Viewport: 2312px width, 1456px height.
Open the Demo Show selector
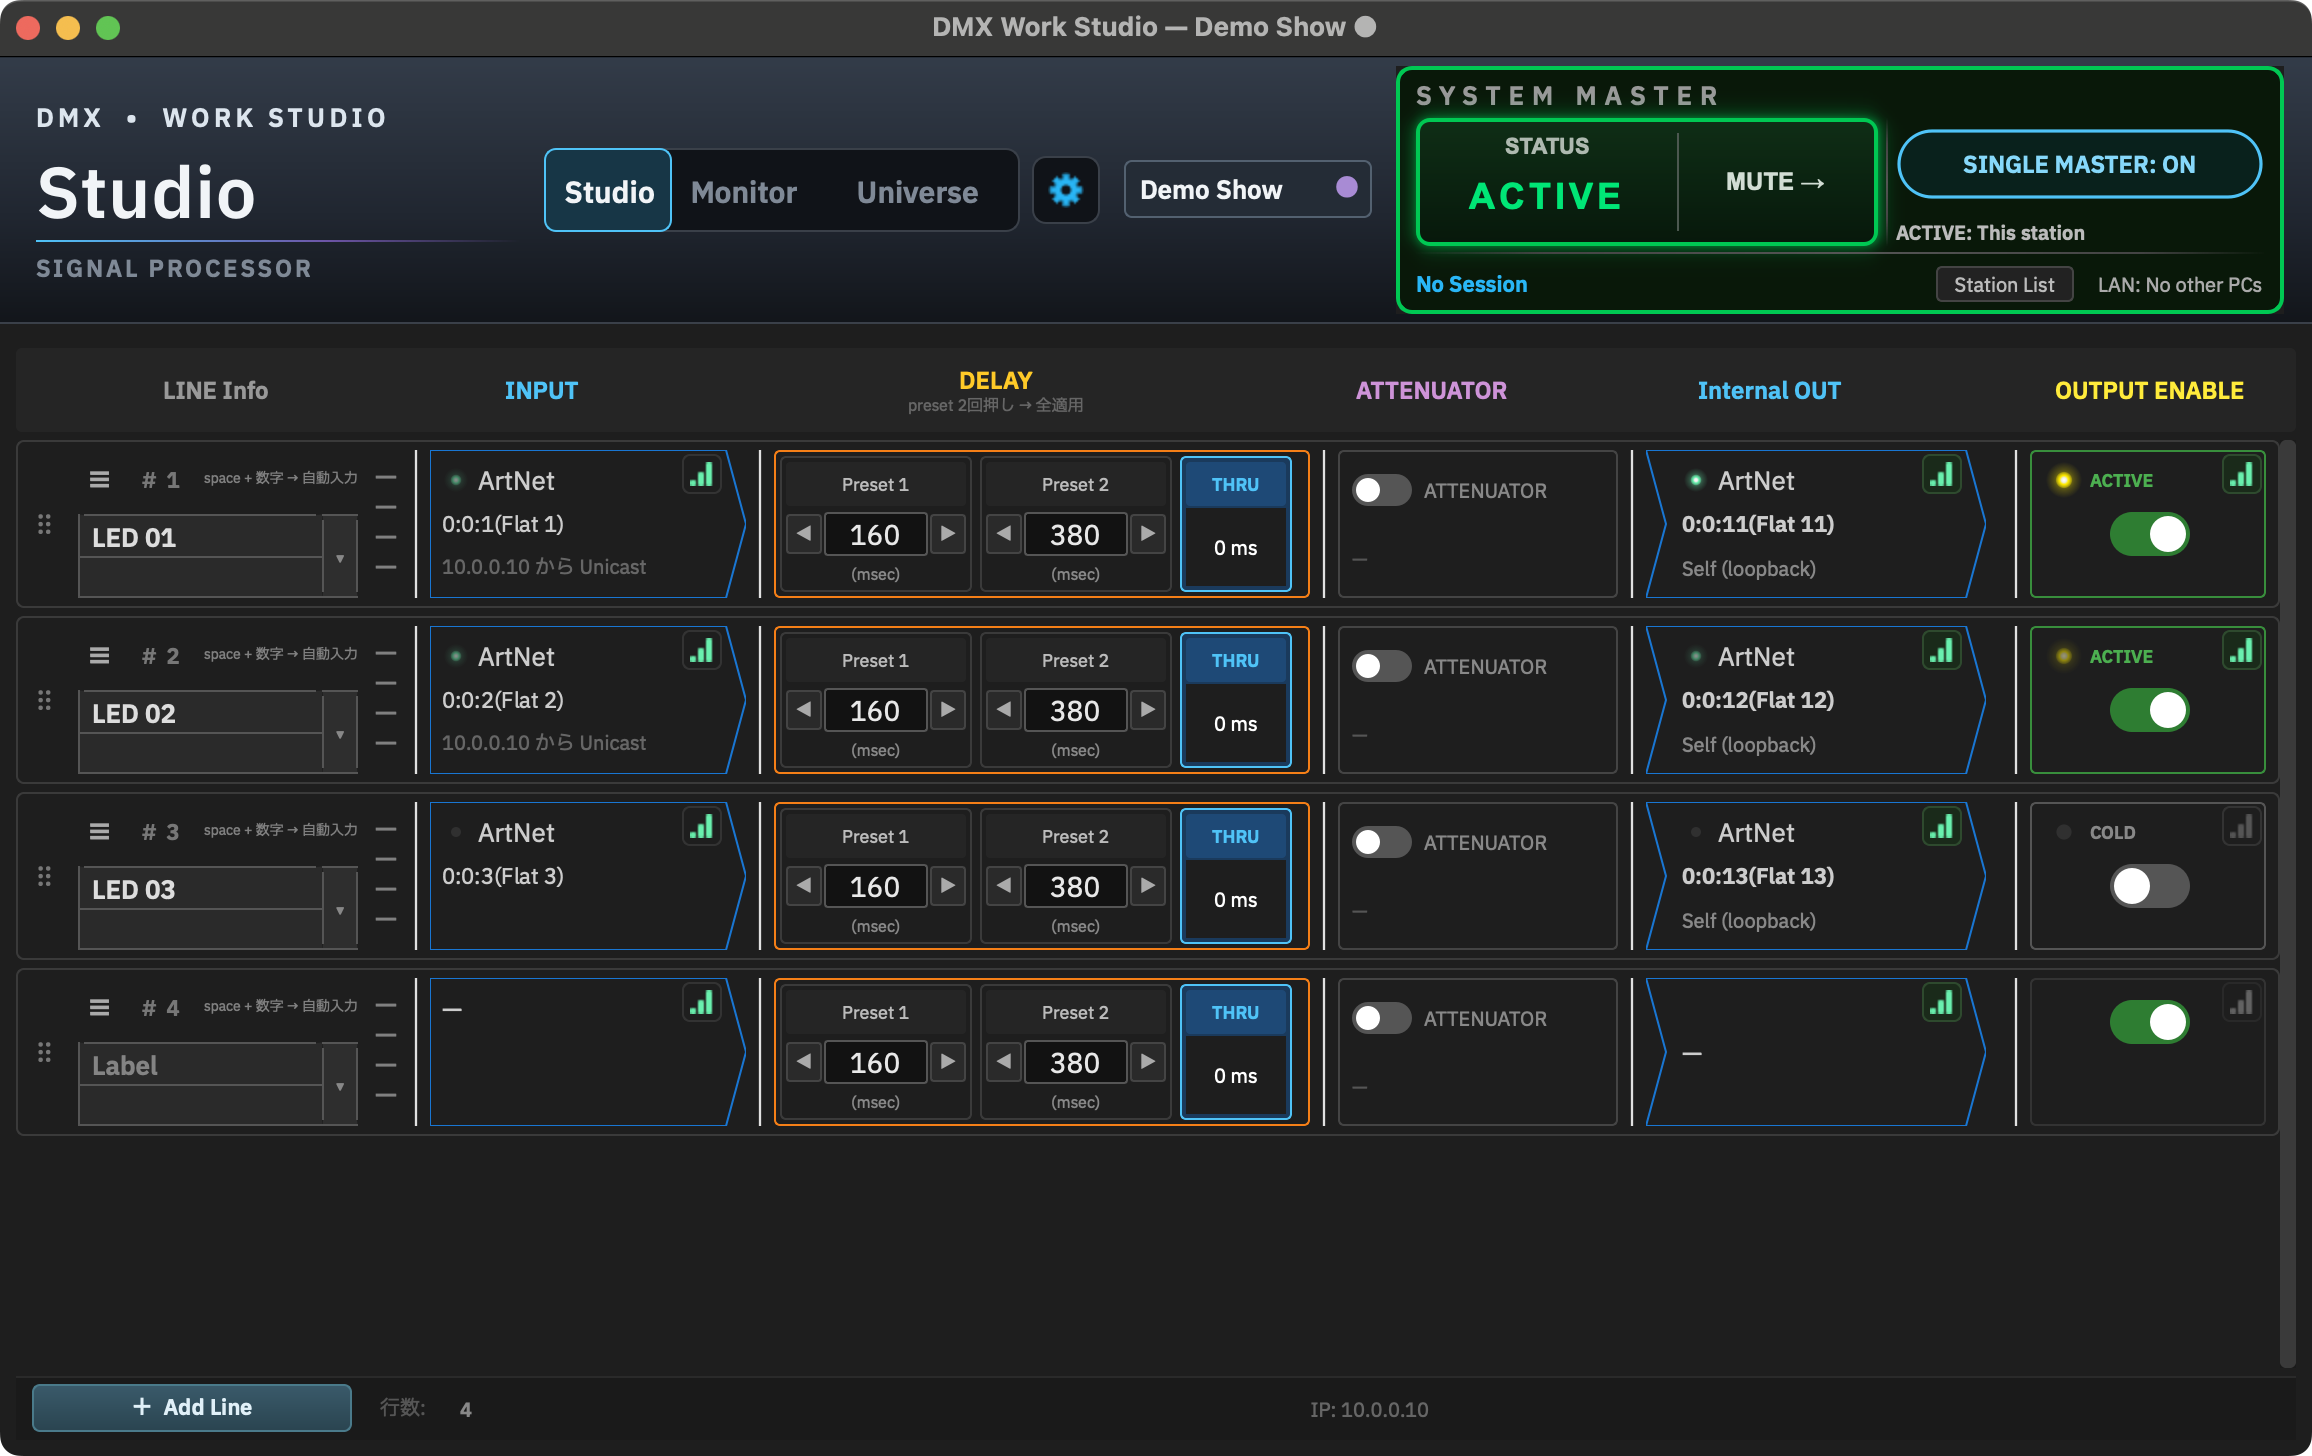[1247, 189]
